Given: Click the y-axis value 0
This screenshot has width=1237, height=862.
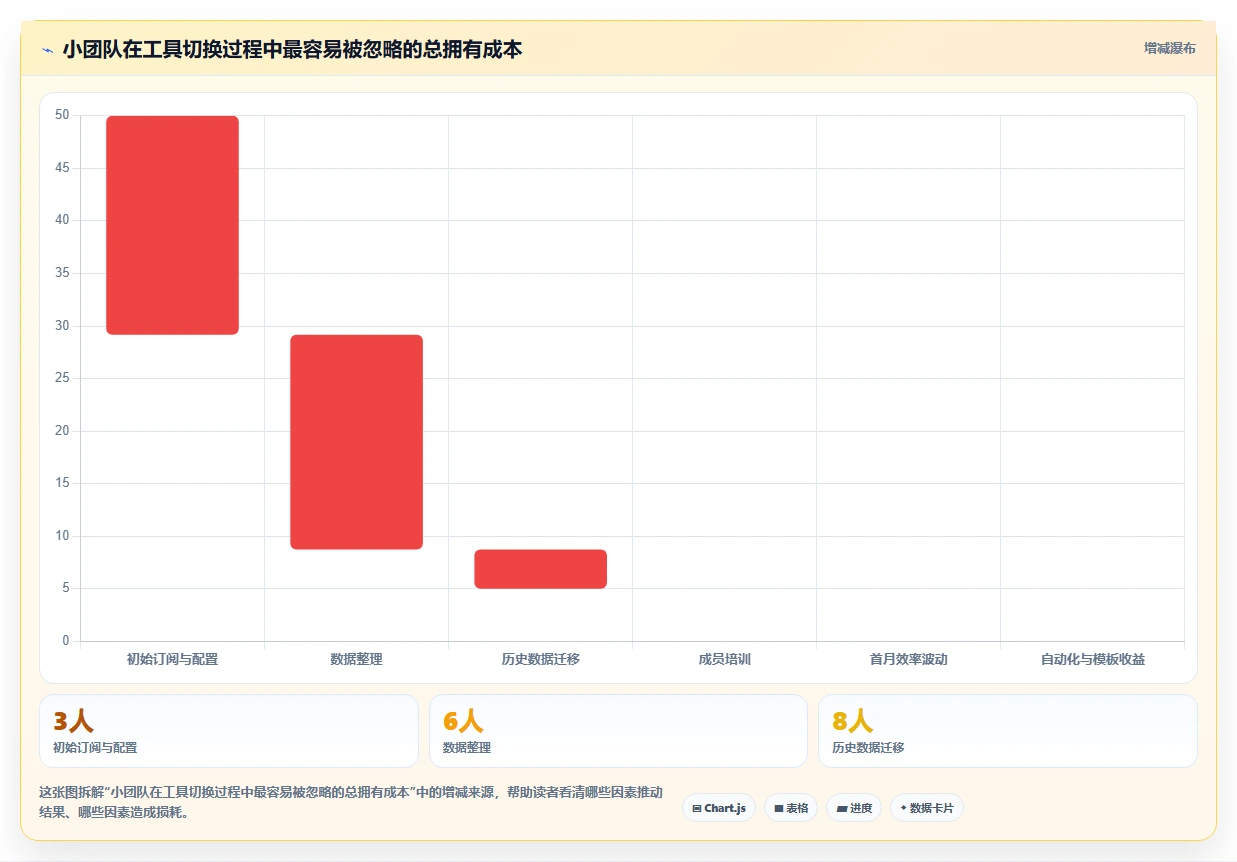Looking at the screenshot, I should point(66,641).
